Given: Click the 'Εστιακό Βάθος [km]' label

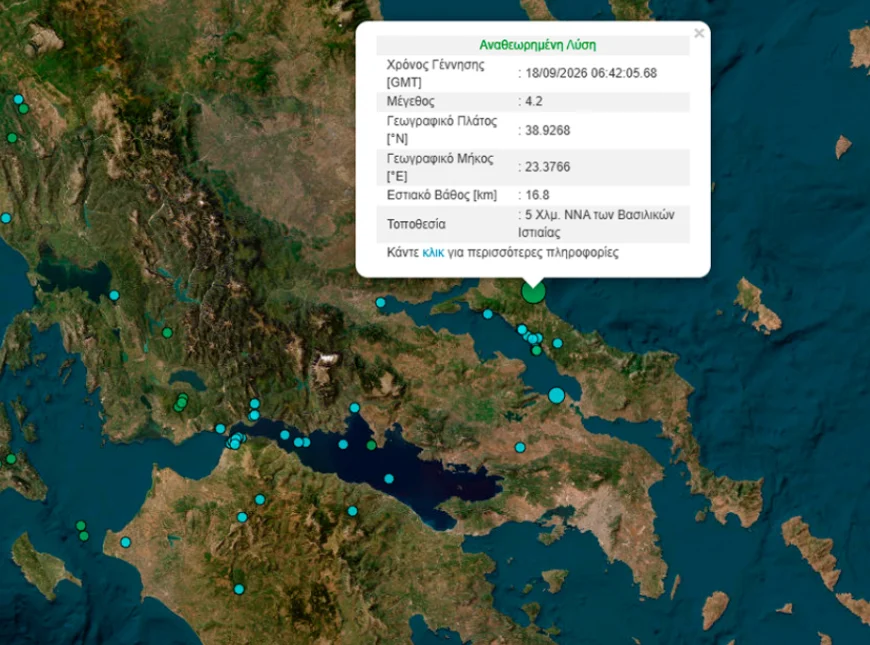Looking at the screenshot, I should (x=442, y=195).
